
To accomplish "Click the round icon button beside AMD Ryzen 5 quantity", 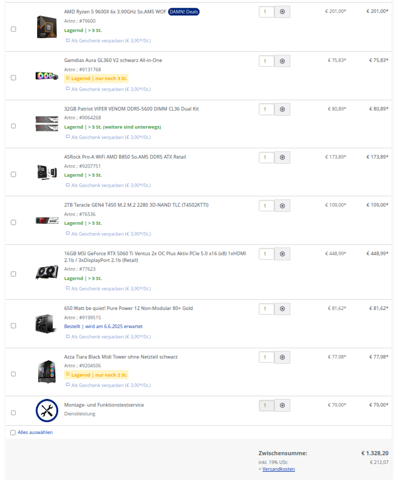I will [x=282, y=12].
